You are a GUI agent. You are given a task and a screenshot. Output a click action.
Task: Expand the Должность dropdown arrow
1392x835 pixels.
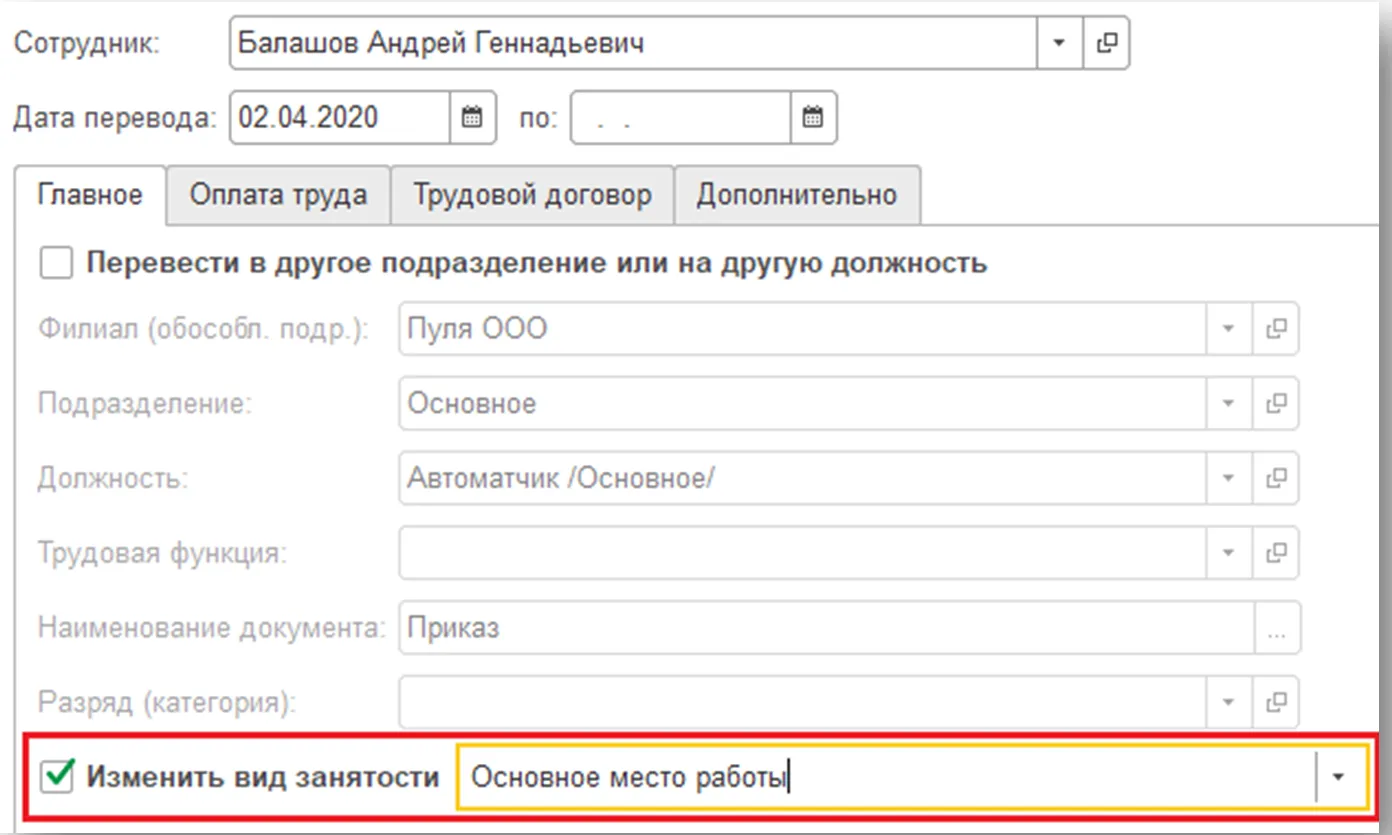[x=1229, y=478]
